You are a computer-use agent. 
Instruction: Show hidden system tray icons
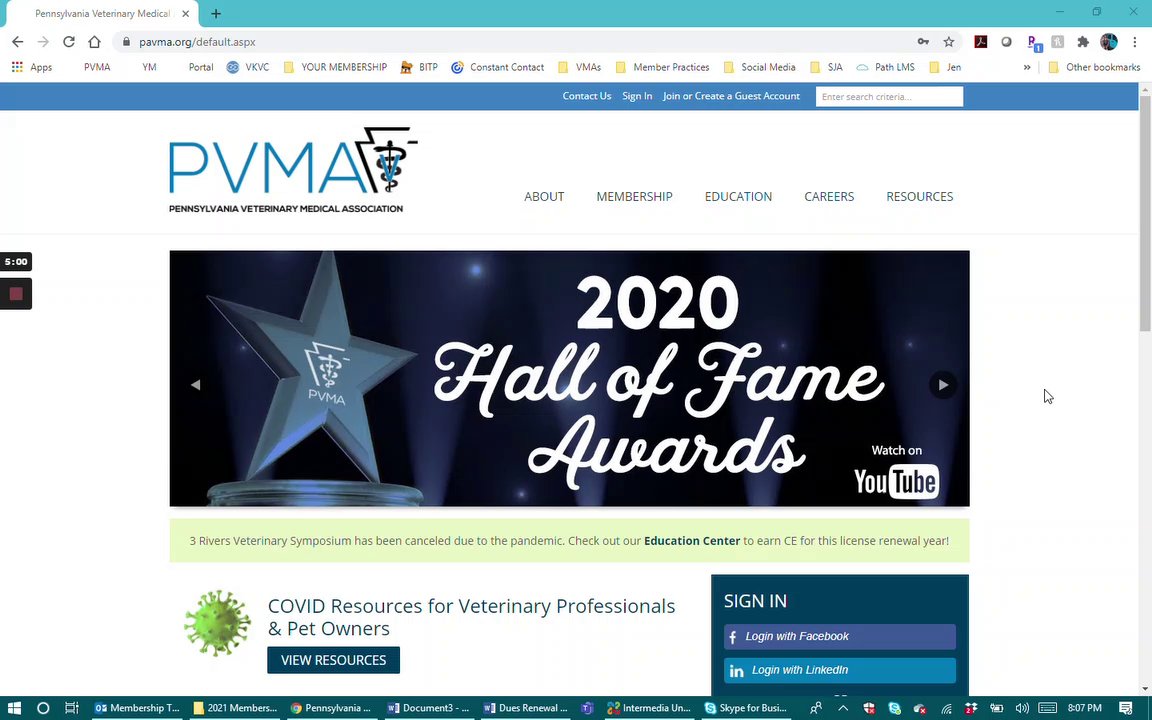[x=843, y=708]
